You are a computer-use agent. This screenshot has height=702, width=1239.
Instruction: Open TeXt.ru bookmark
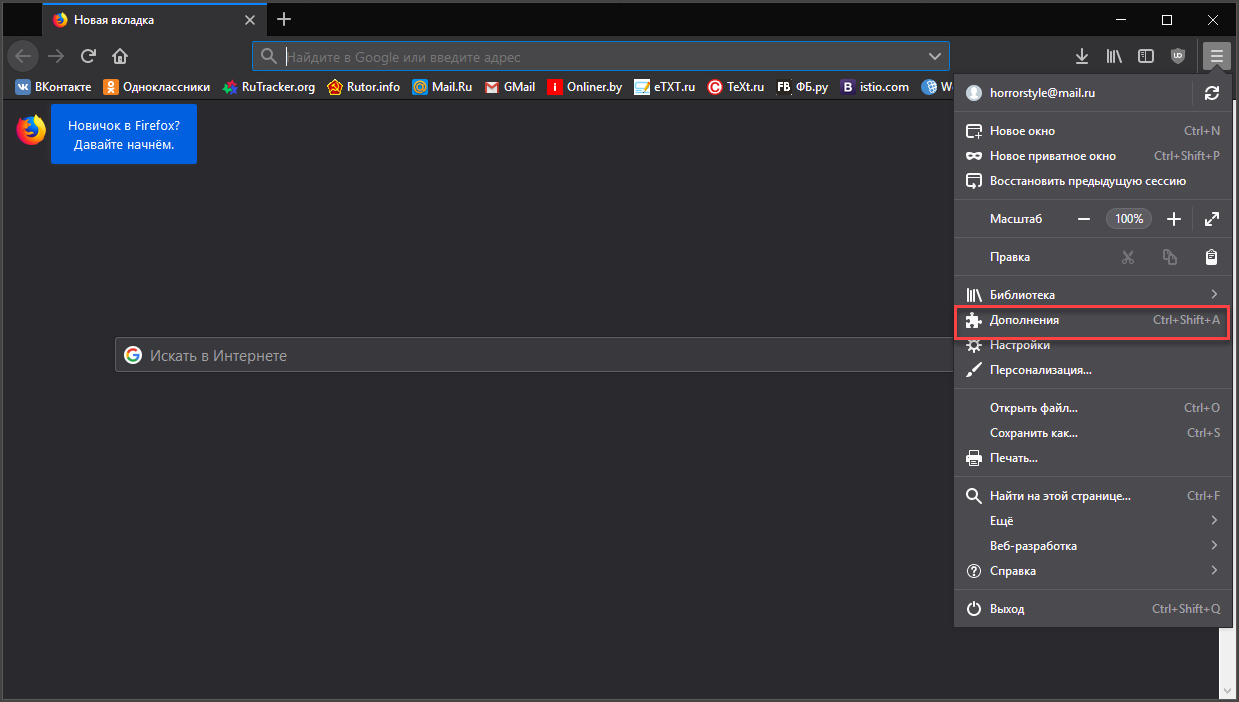[x=736, y=87]
